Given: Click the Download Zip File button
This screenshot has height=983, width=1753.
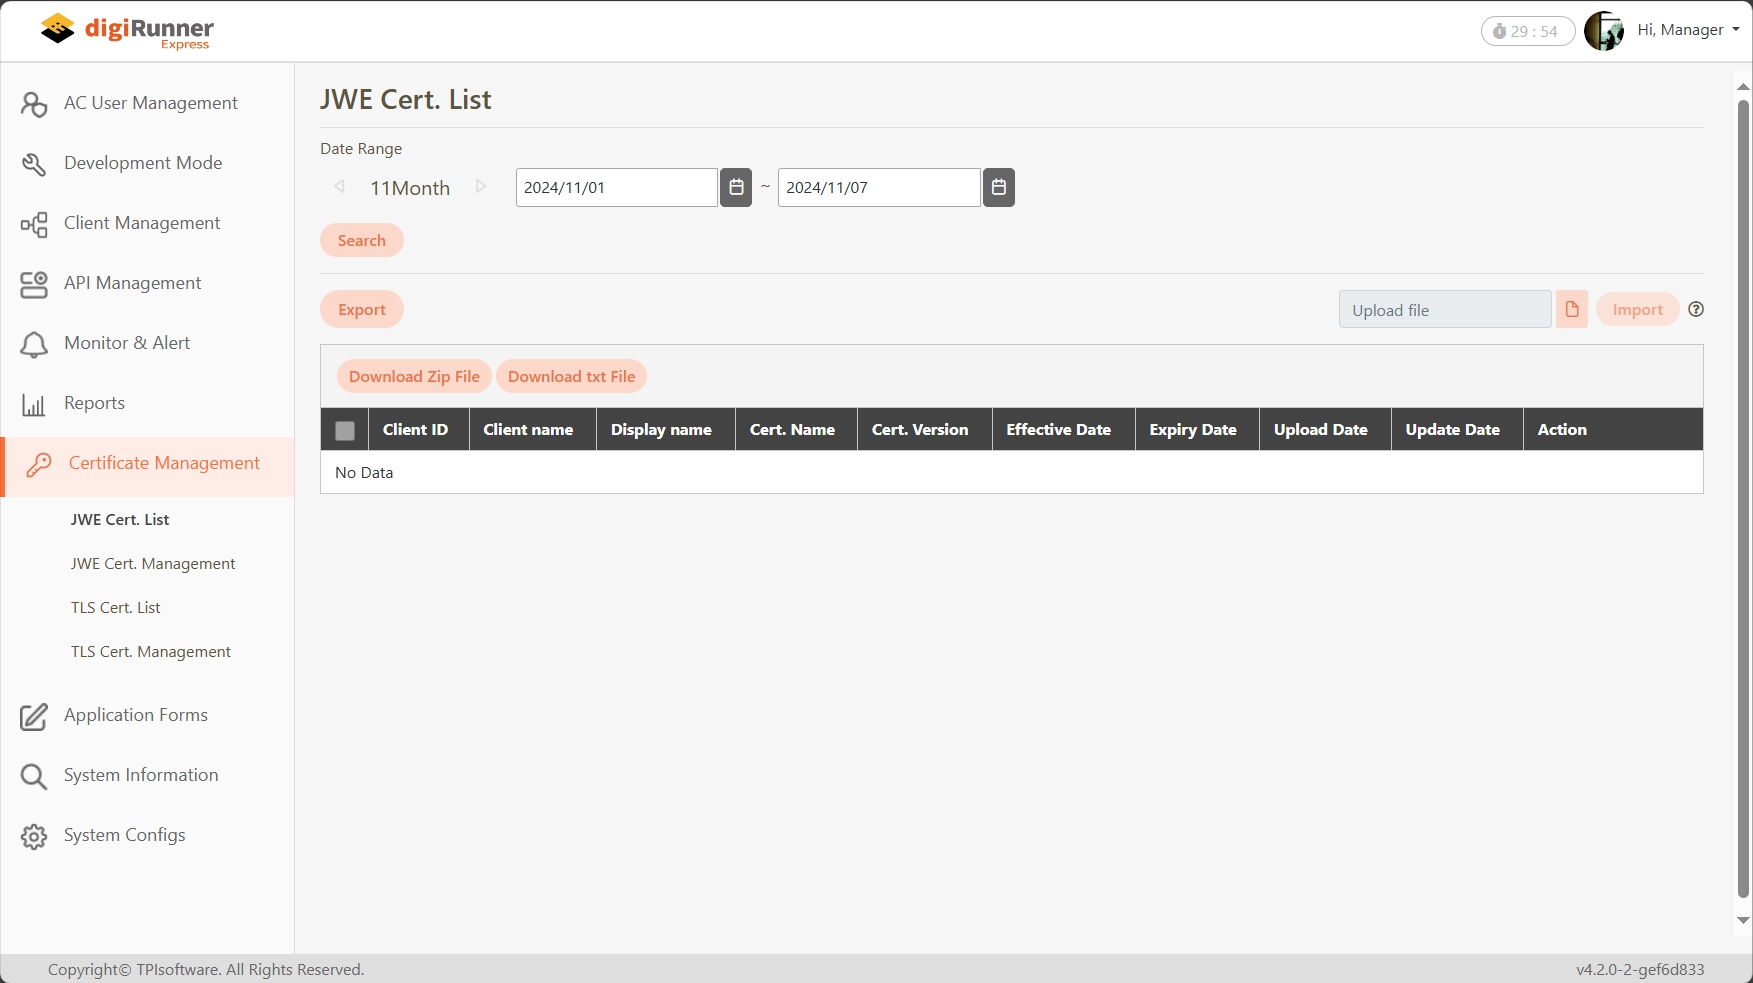Looking at the screenshot, I should coord(414,377).
